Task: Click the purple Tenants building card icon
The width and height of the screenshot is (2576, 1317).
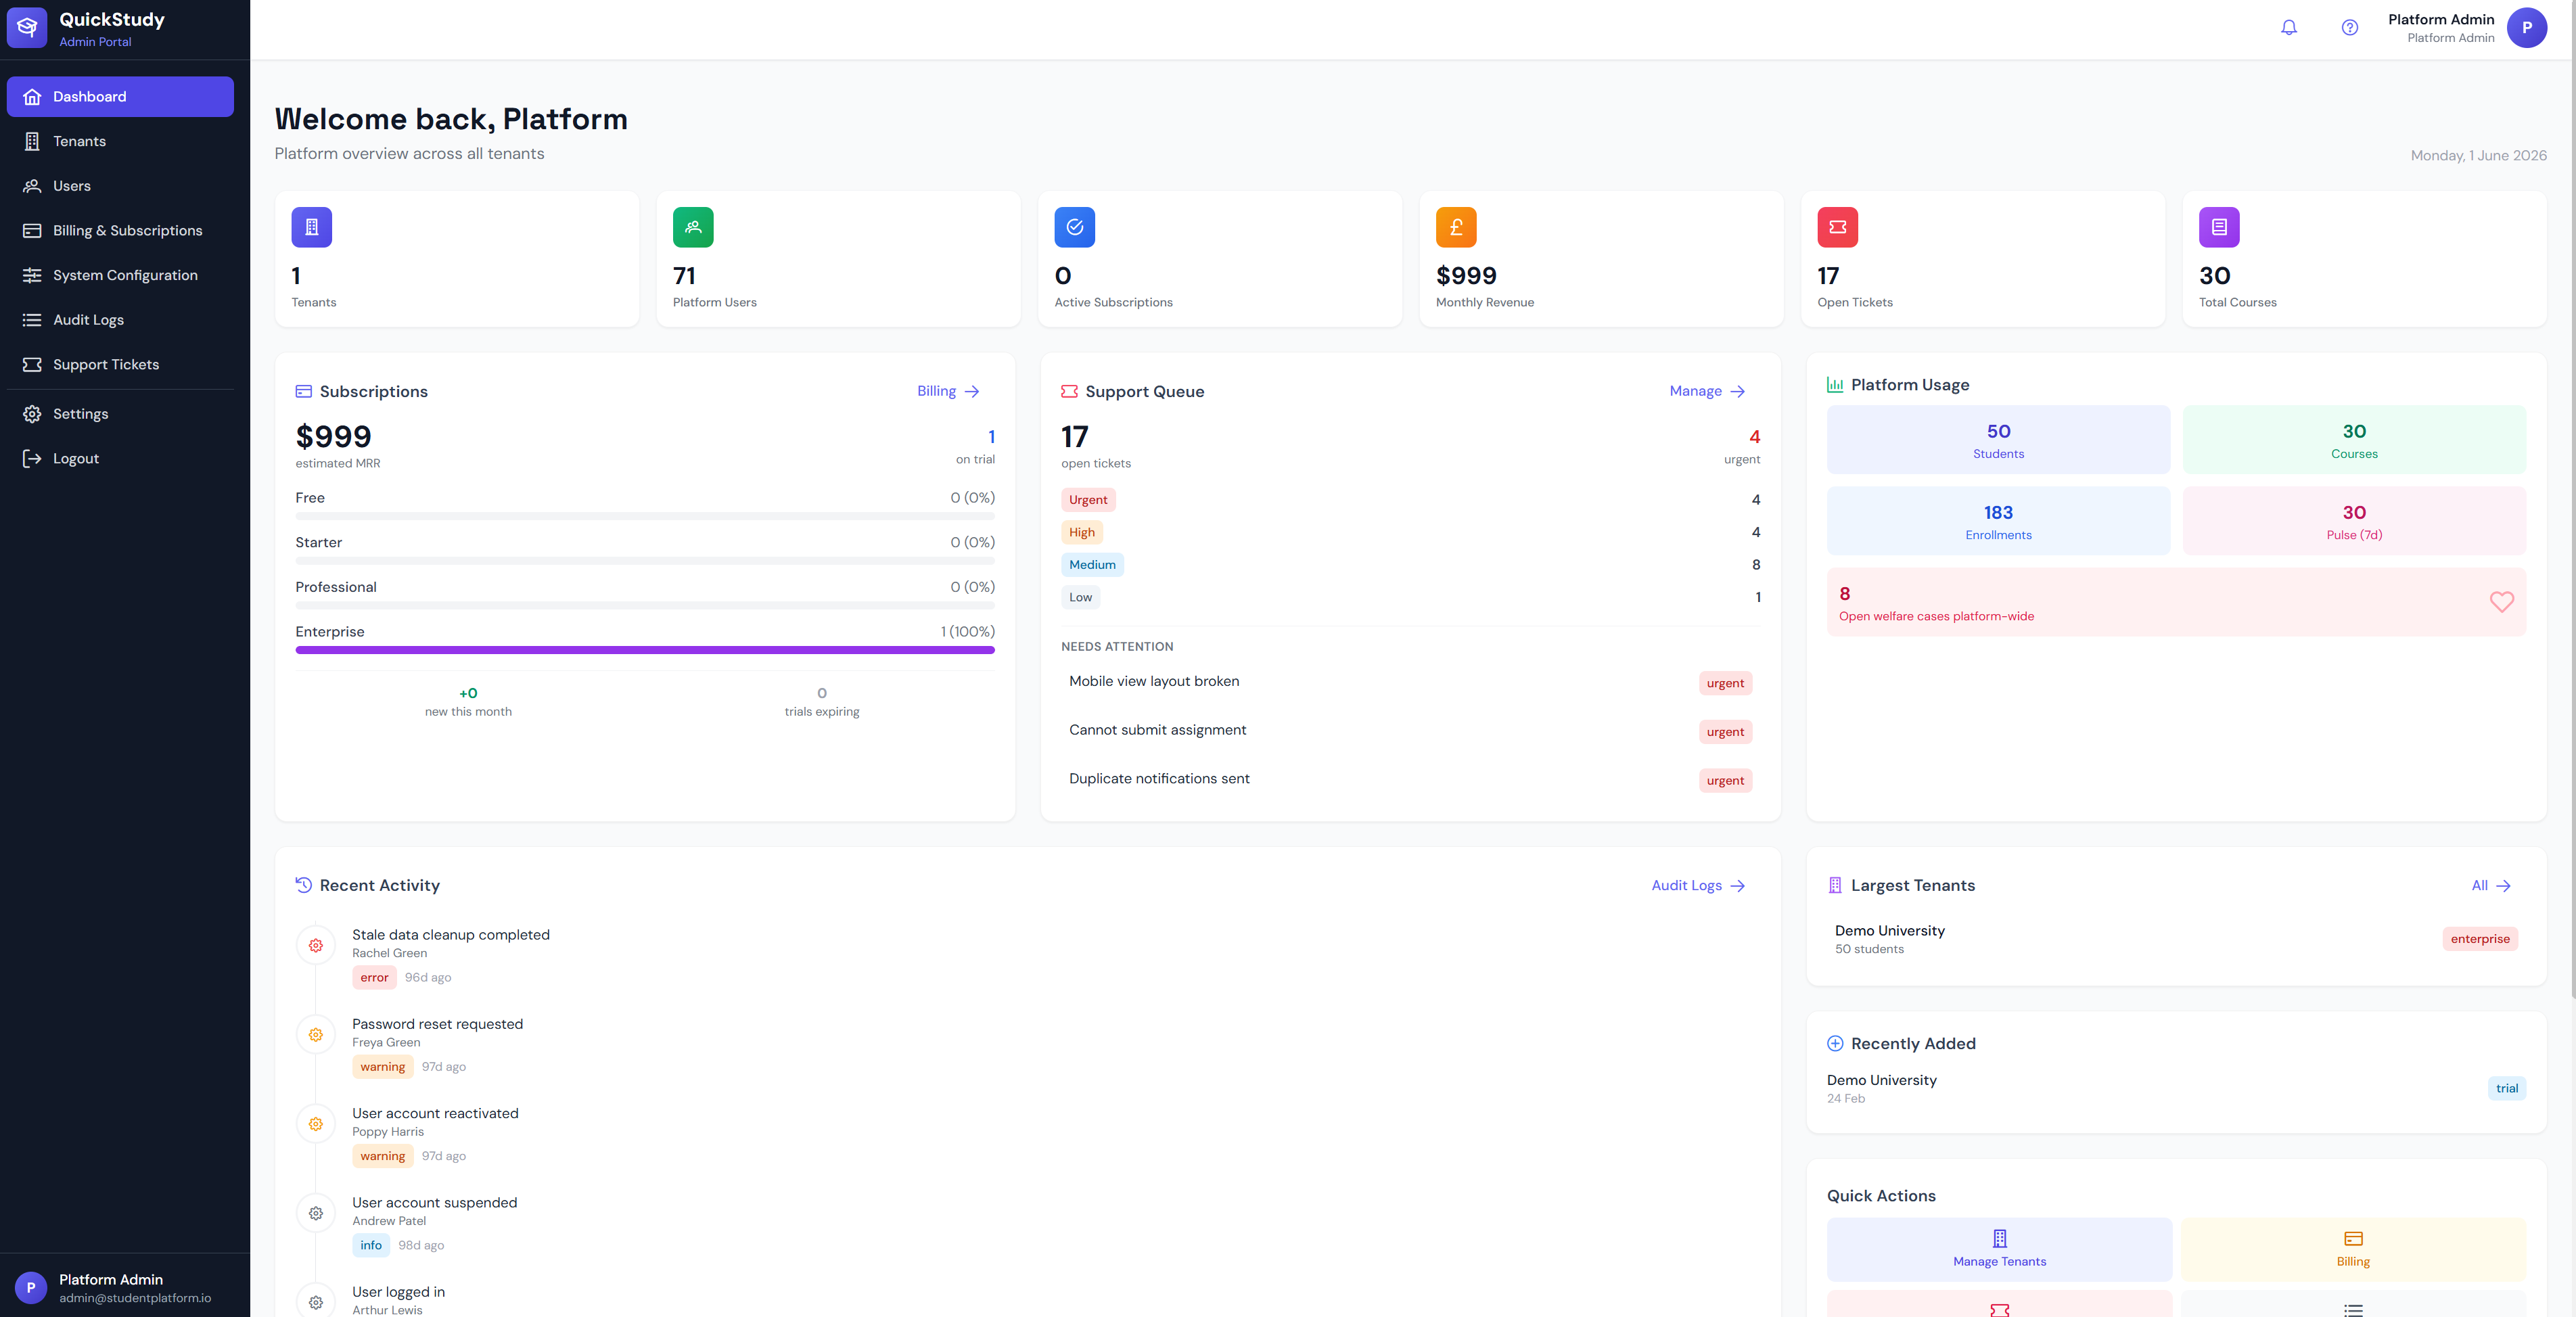Action: pyautogui.click(x=312, y=227)
